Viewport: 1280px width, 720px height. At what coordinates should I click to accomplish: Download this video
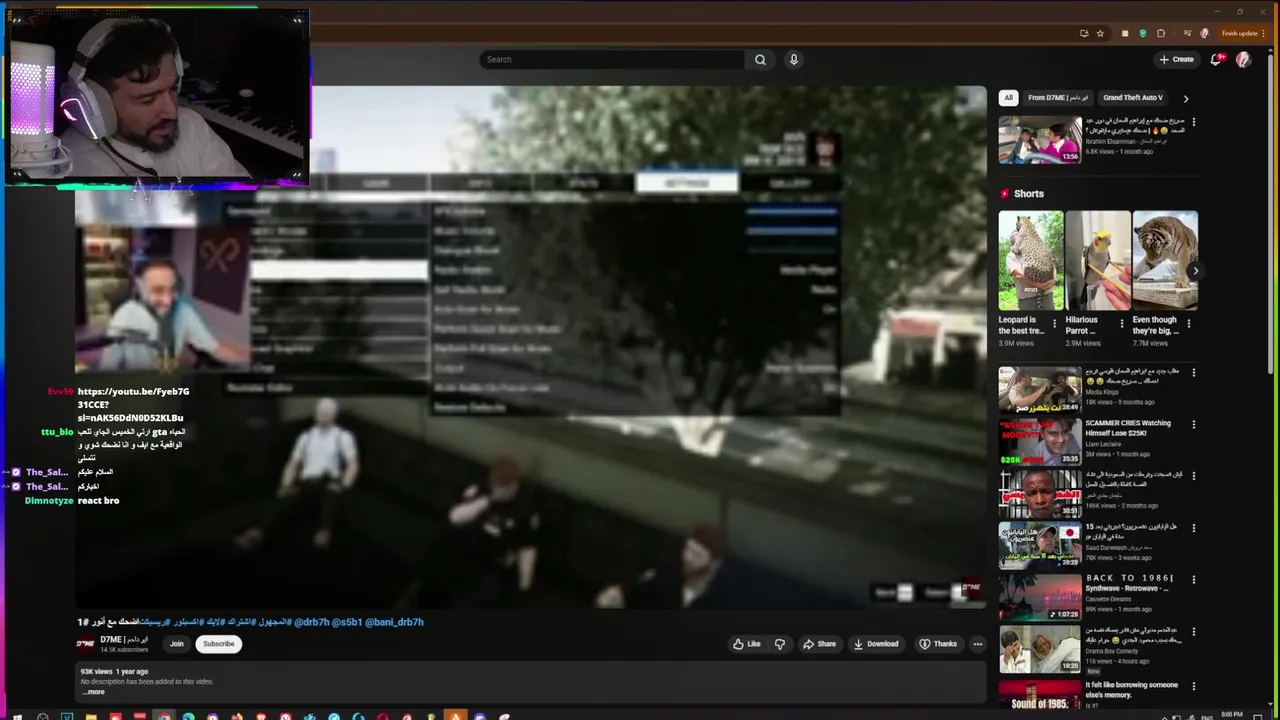(876, 644)
